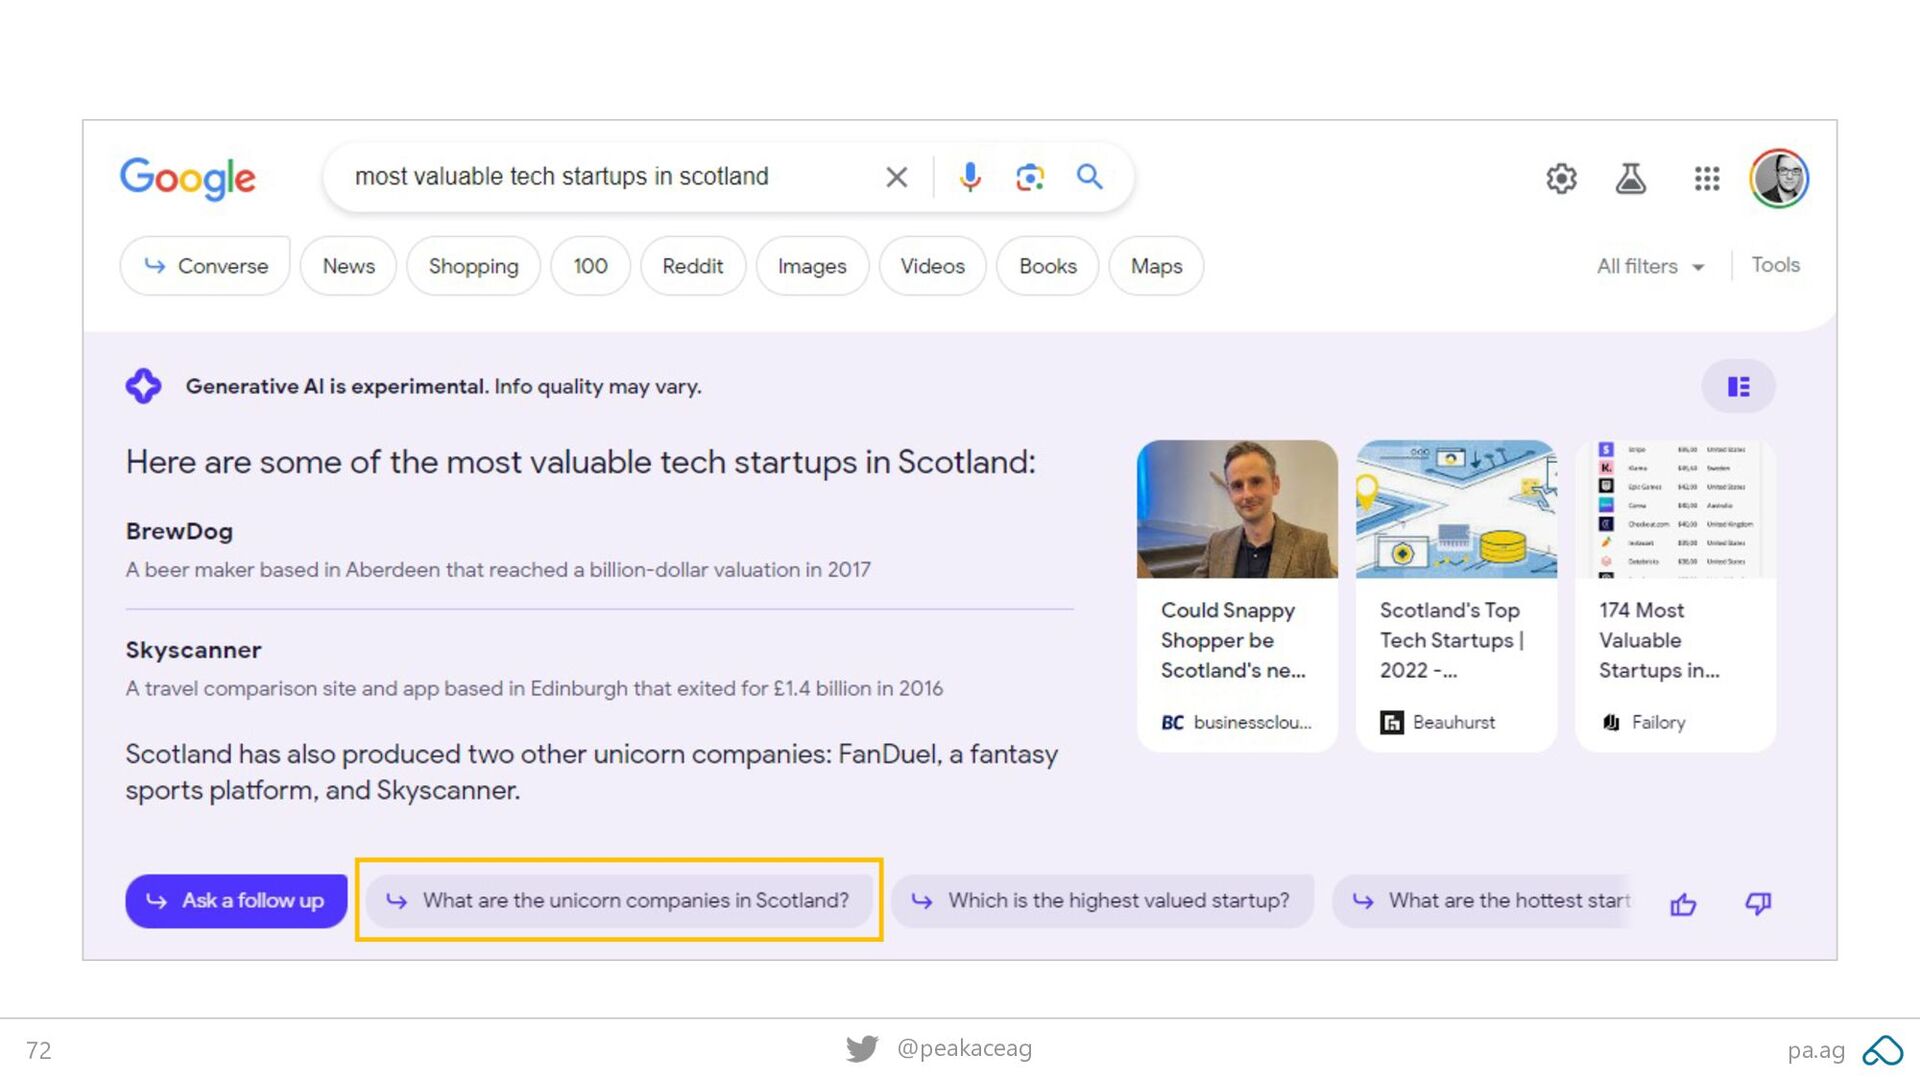Toggle the AI overview layout view button

pyautogui.click(x=1738, y=386)
